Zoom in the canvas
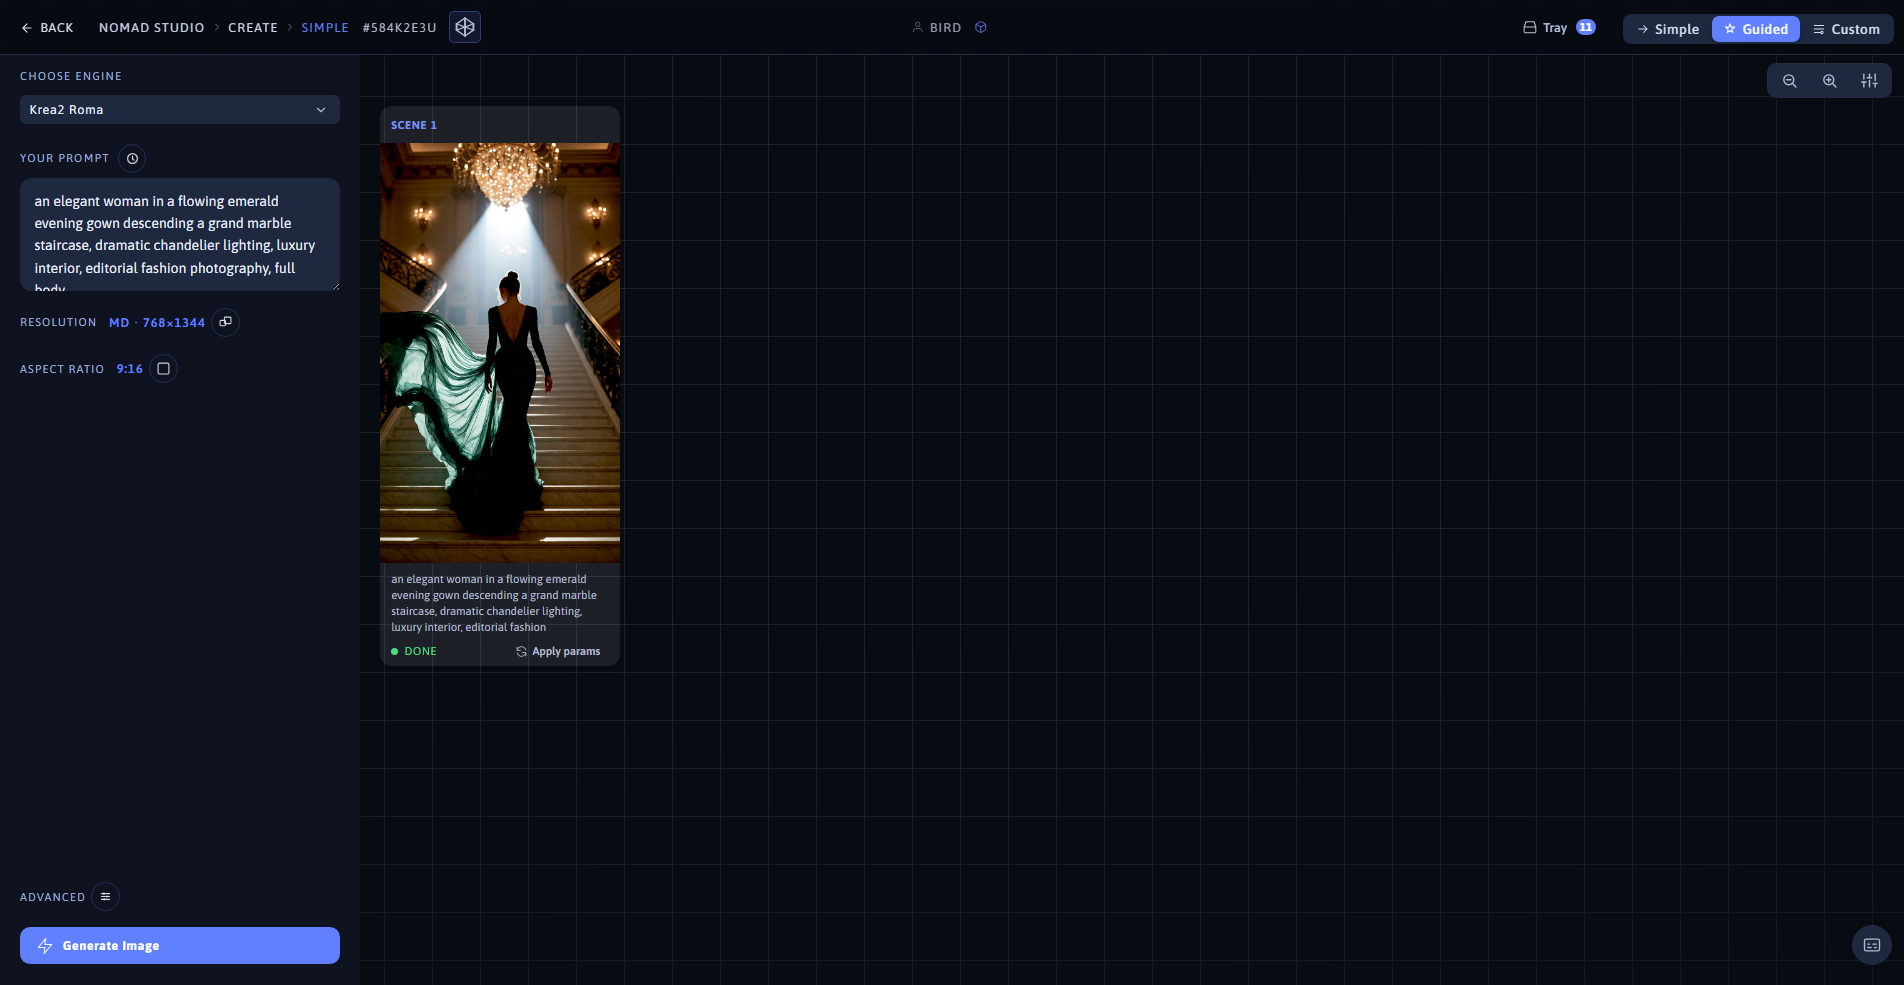The width and height of the screenshot is (1904, 985). [1830, 81]
